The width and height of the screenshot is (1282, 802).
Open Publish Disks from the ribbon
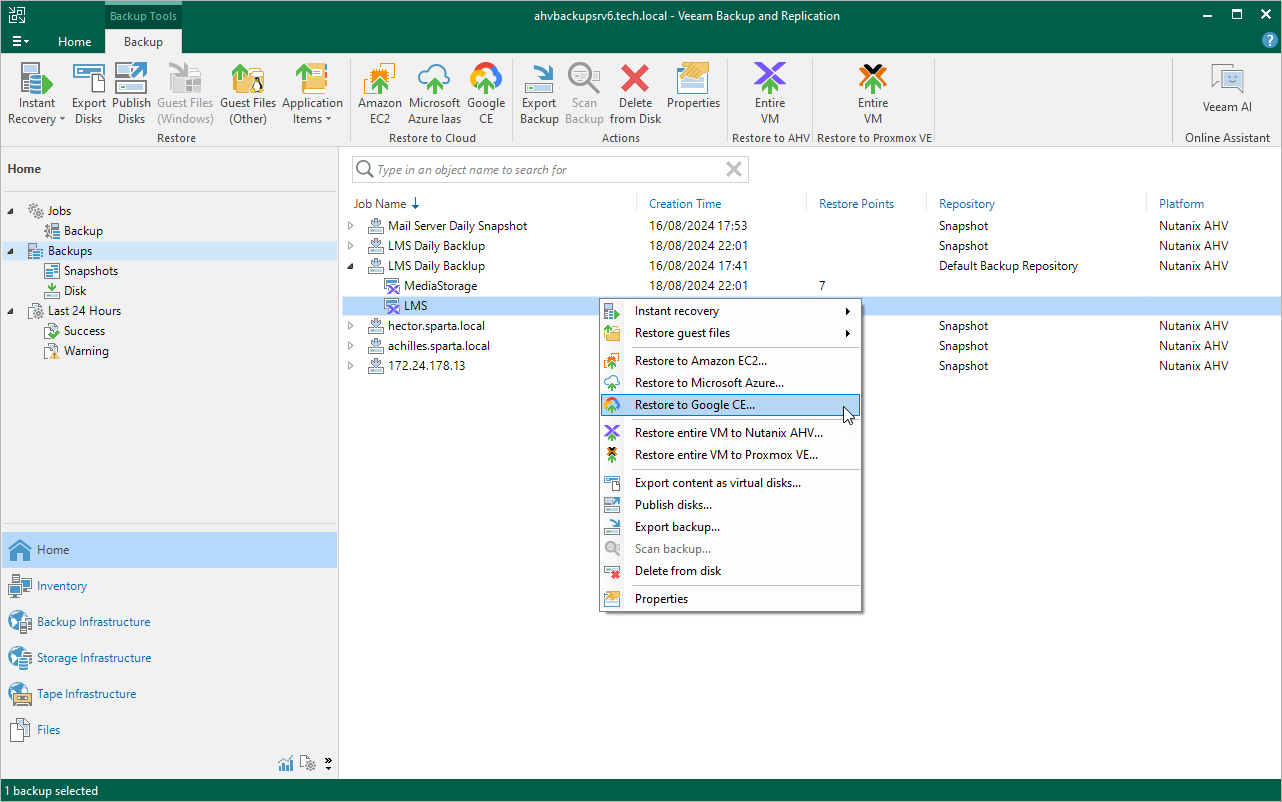coord(131,95)
